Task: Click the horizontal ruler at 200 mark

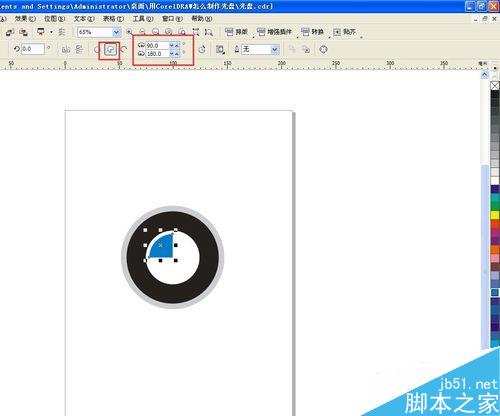Action: click(282, 64)
